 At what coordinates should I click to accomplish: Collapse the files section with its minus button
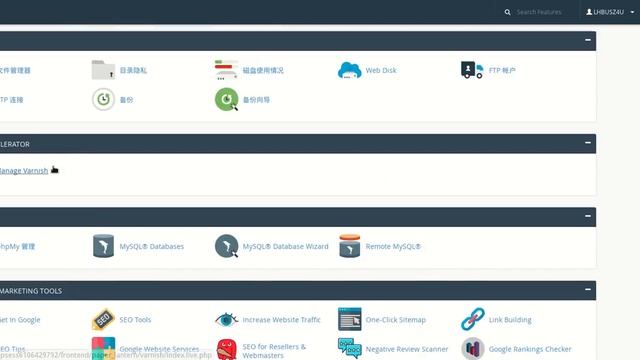tap(588, 40)
